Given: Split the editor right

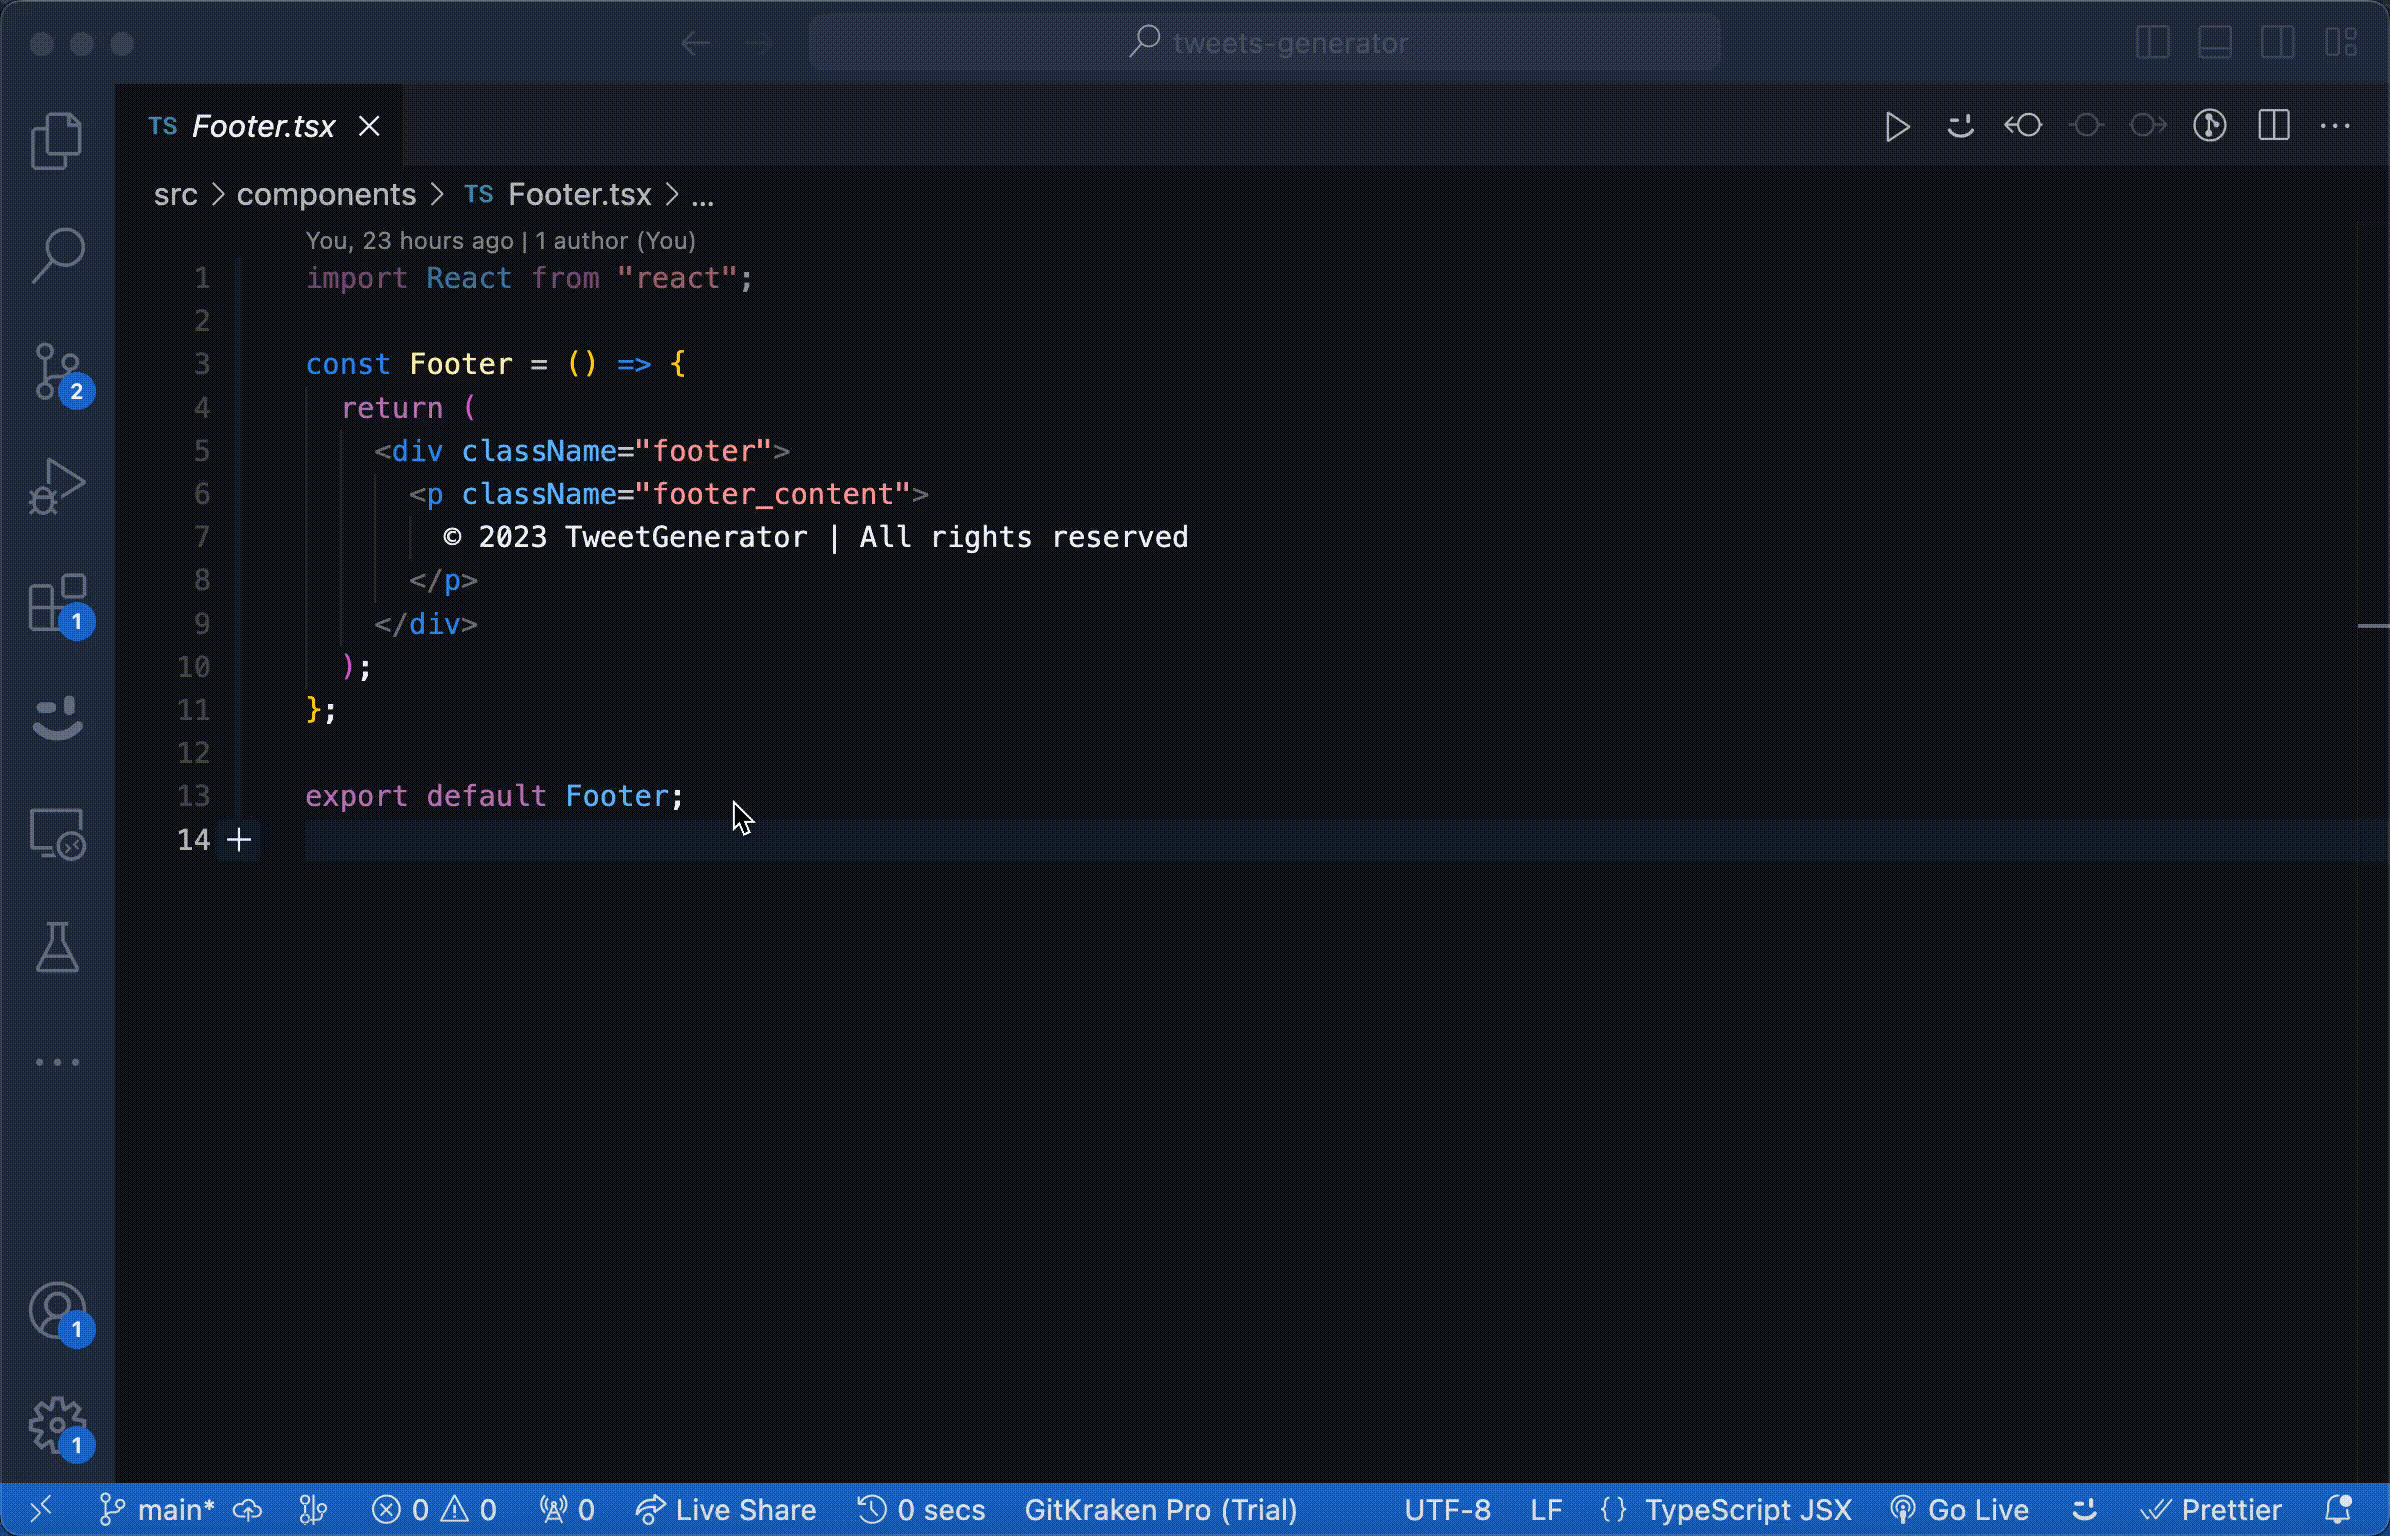Looking at the screenshot, I should [2273, 126].
